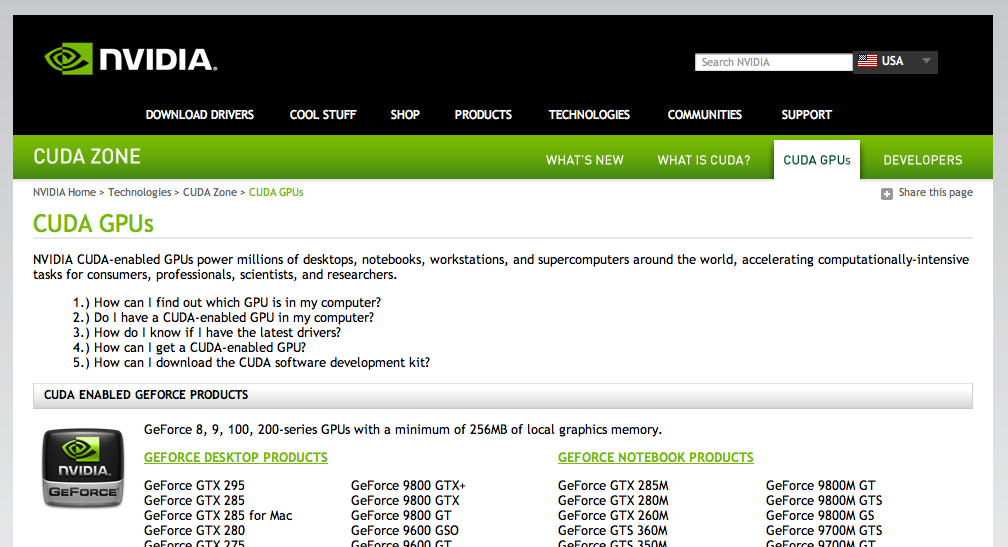Go to Technologies breadcrumb link
This screenshot has width=1008, height=547.
140,192
